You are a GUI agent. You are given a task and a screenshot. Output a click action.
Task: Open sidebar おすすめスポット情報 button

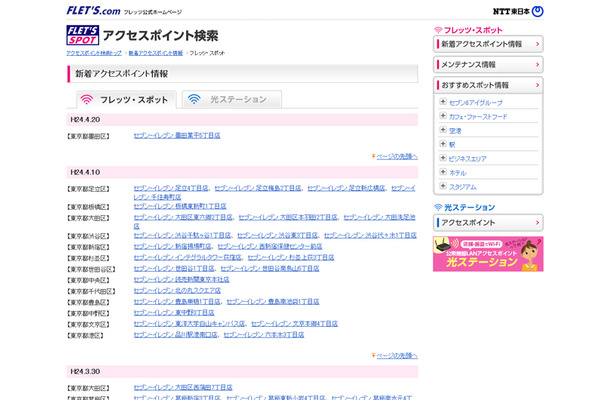tap(488, 85)
